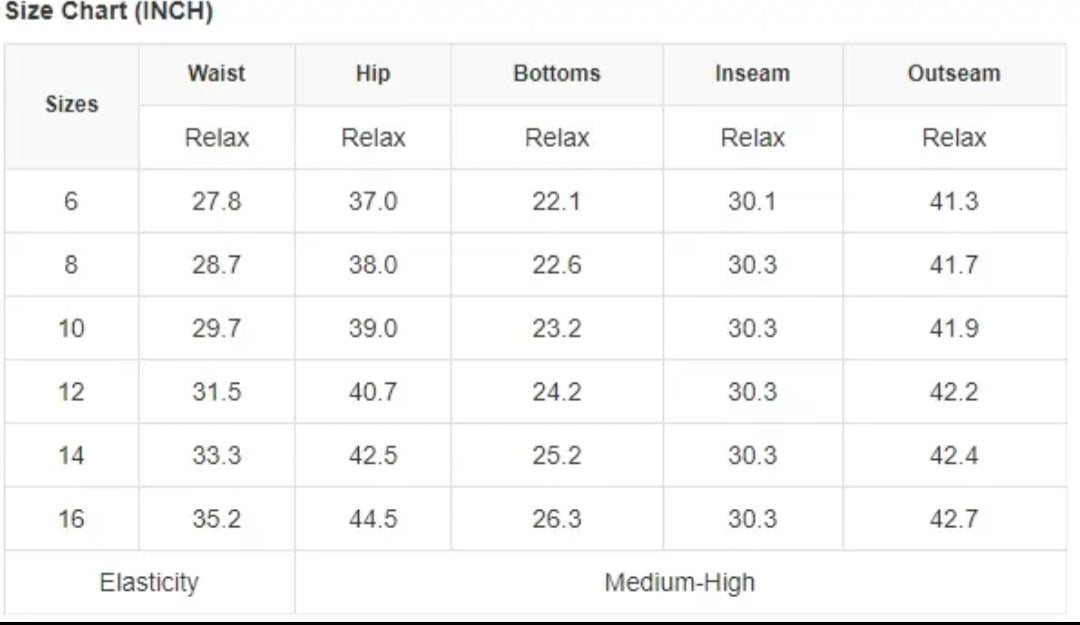Click waist value 27.8 for size 6
The width and height of the screenshot is (1080, 625).
click(216, 201)
